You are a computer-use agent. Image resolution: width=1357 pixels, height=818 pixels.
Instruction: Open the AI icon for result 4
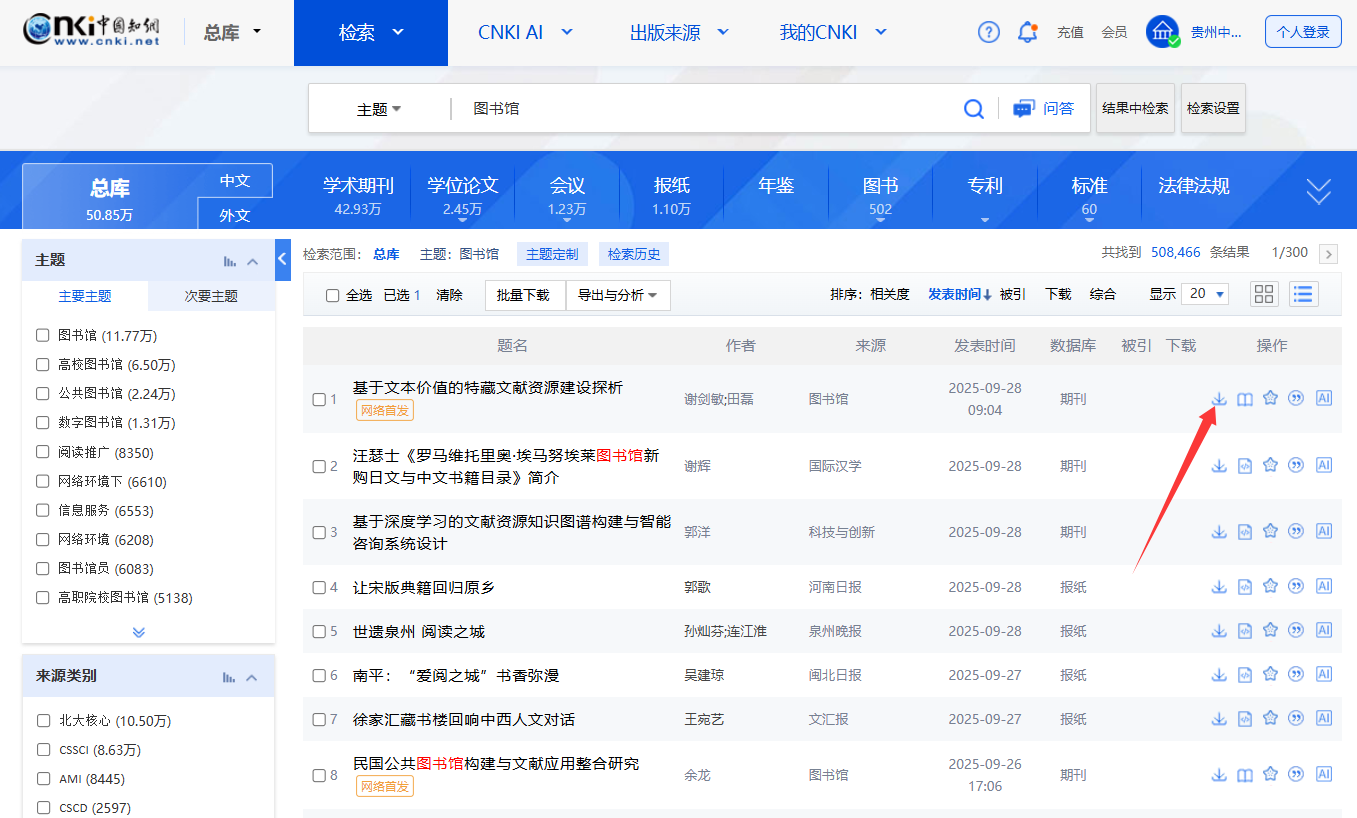pyautogui.click(x=1324, y=586)
